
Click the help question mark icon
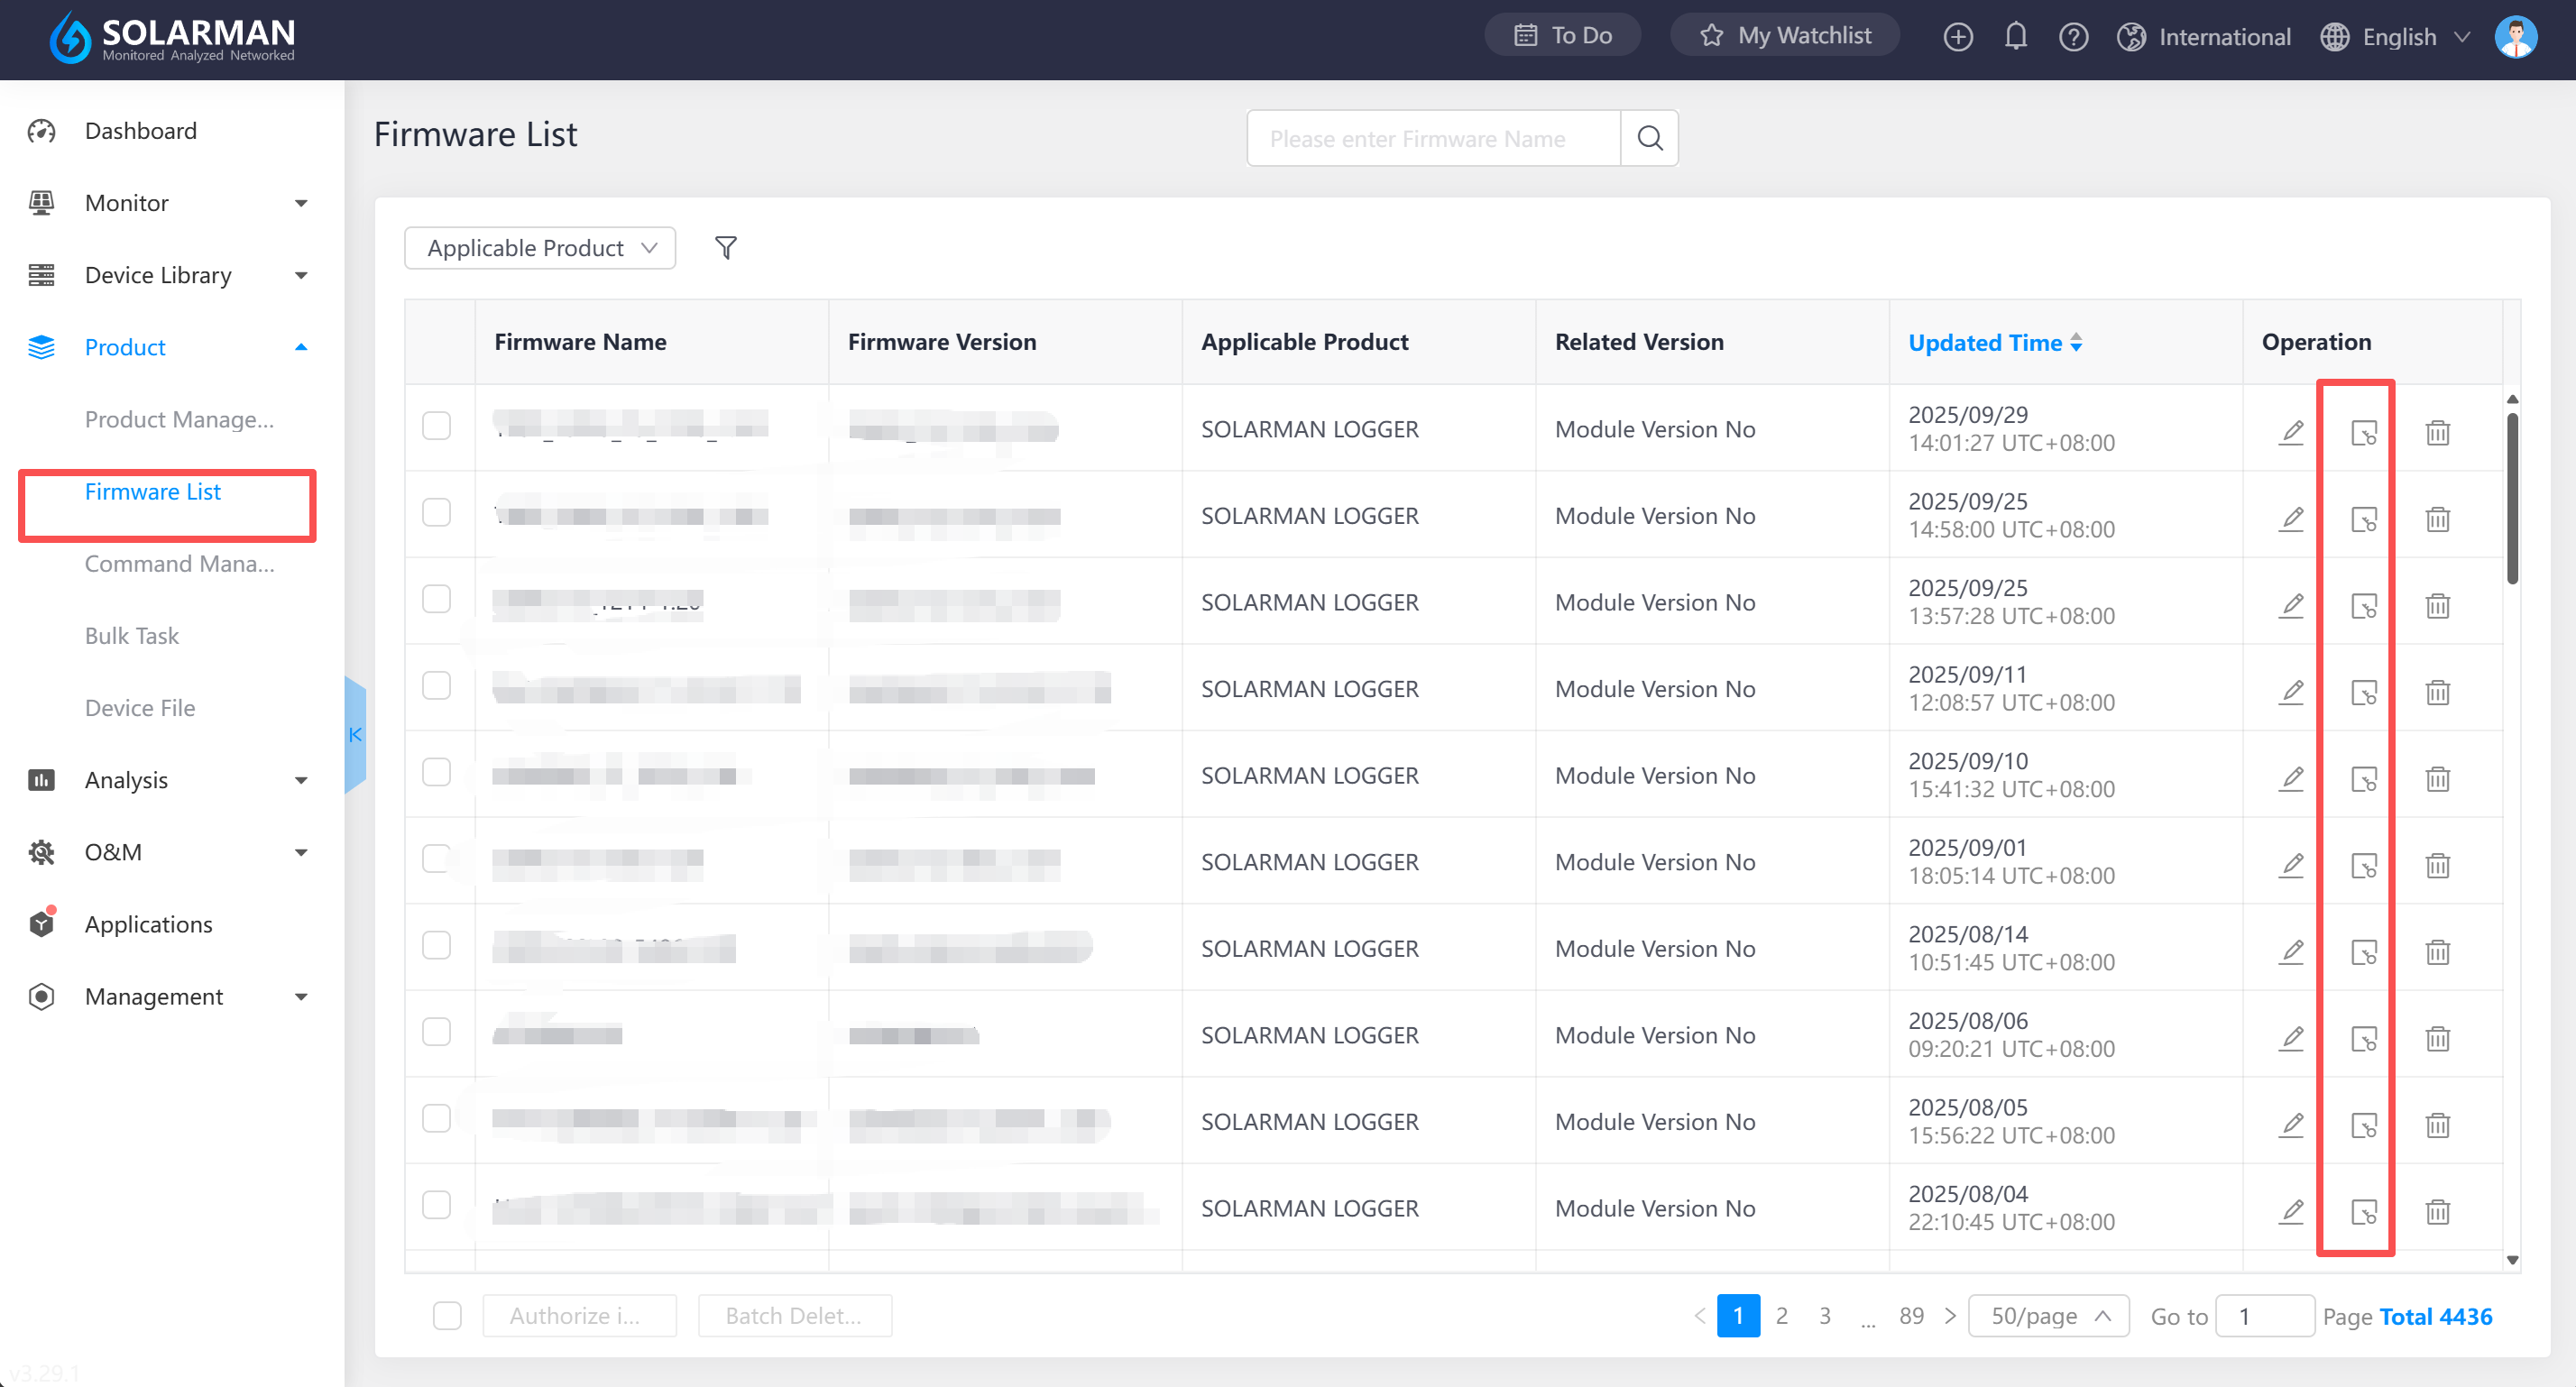[2073, 37]
